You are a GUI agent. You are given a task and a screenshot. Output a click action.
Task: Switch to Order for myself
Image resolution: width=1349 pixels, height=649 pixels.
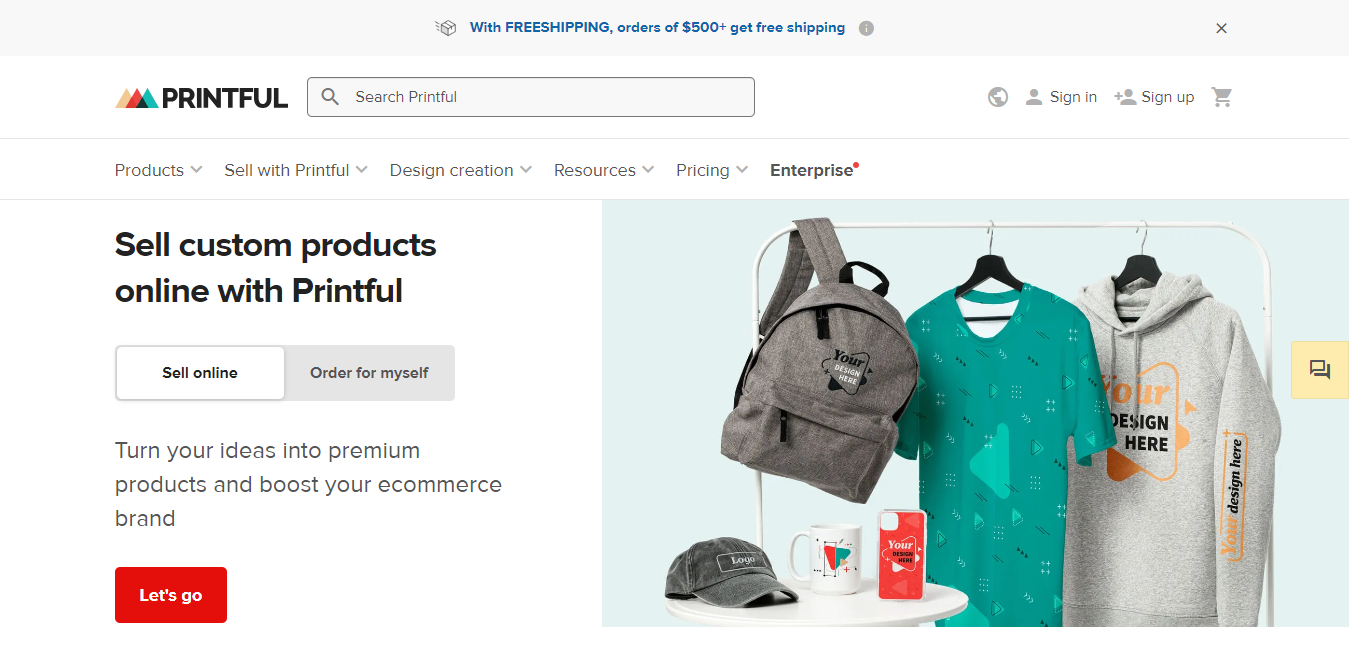click(x=369, y=373)
